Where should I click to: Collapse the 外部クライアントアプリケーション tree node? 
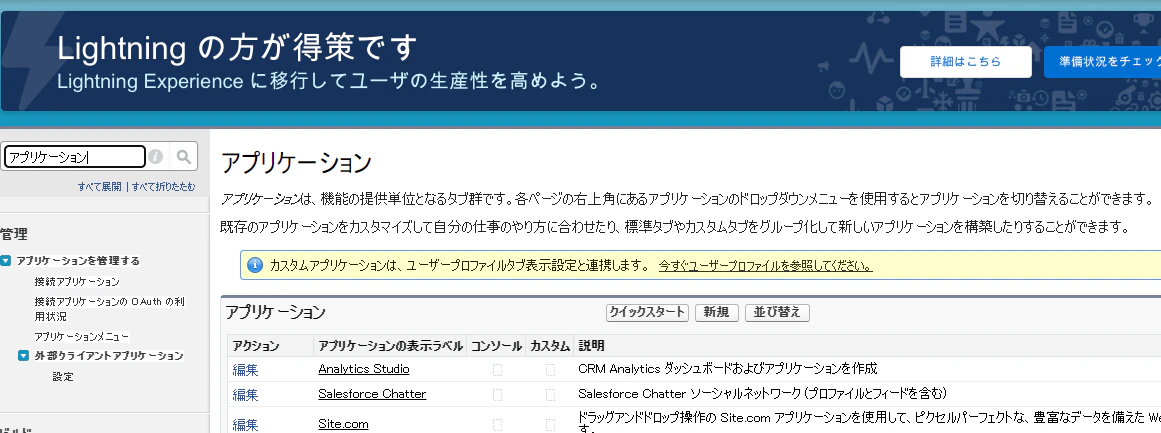[24, 356]
